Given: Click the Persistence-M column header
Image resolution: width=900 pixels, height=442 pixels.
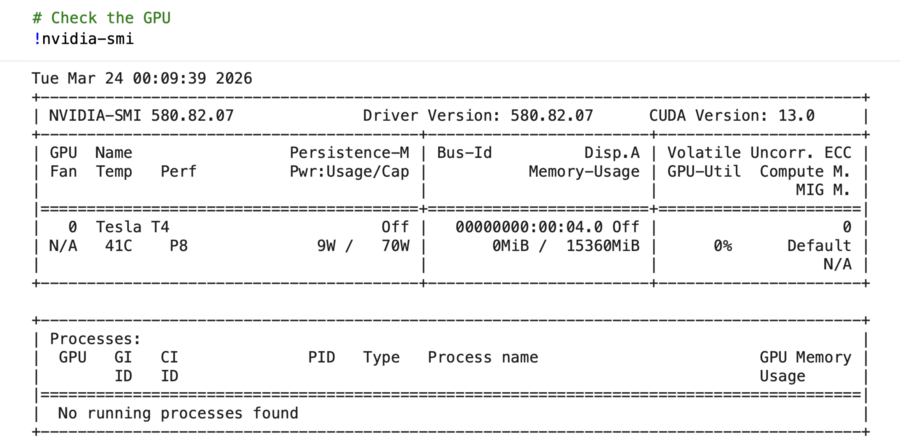Looking at the screenshot, I should 350,153.
